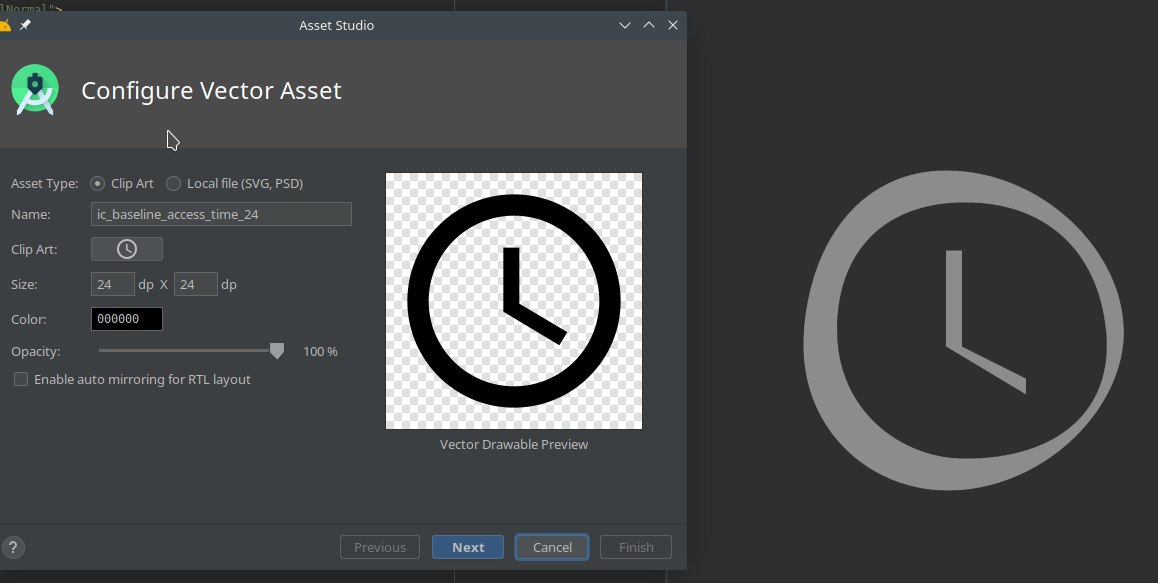Click the Android Studio logo in header

coord(35,90)
